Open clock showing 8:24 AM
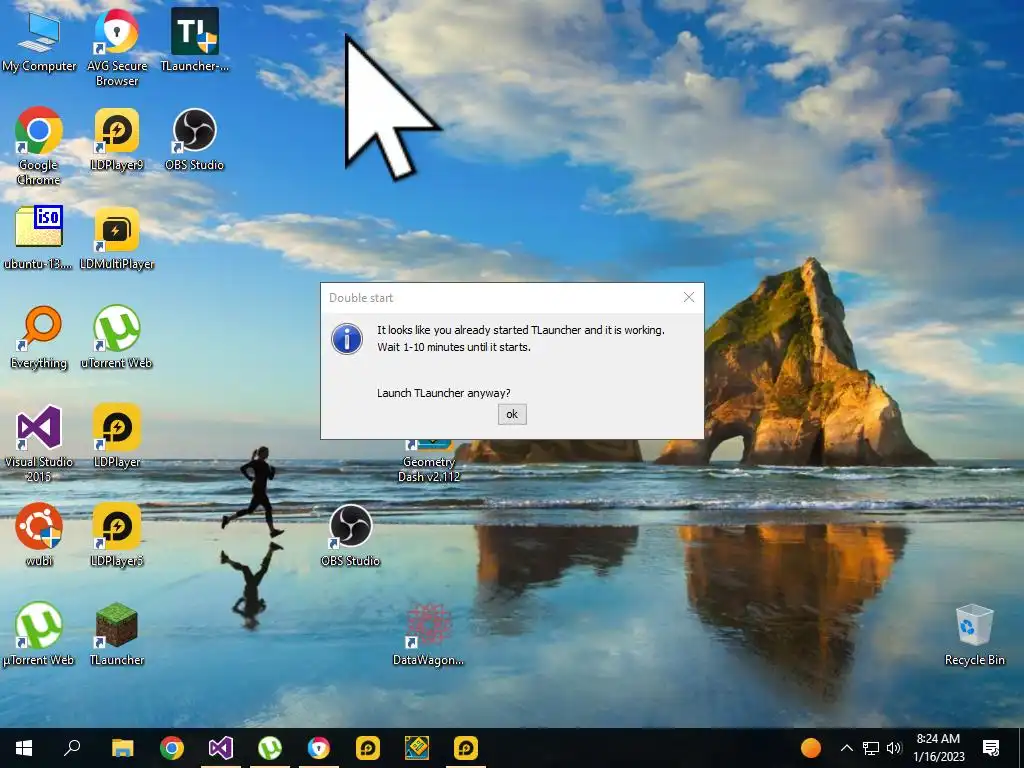The height and width of the screenshot is (768, 1024). pyautogui.click(x=938, y=748)
